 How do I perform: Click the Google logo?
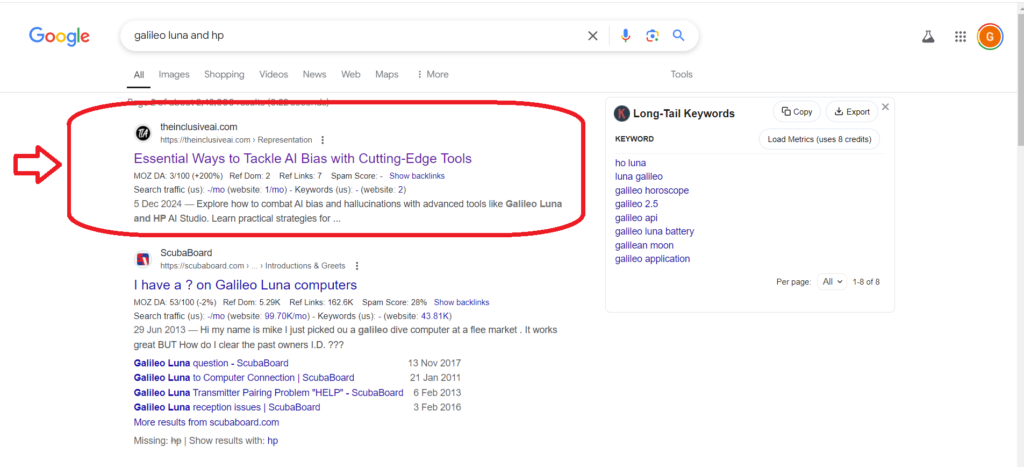(59, 36)
